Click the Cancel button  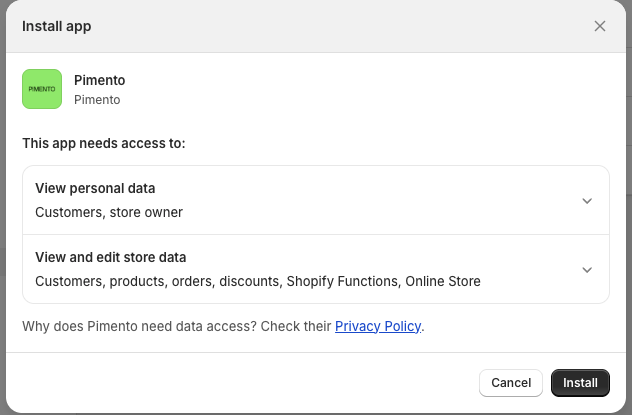pyautogui.click(x=511, y=383)
